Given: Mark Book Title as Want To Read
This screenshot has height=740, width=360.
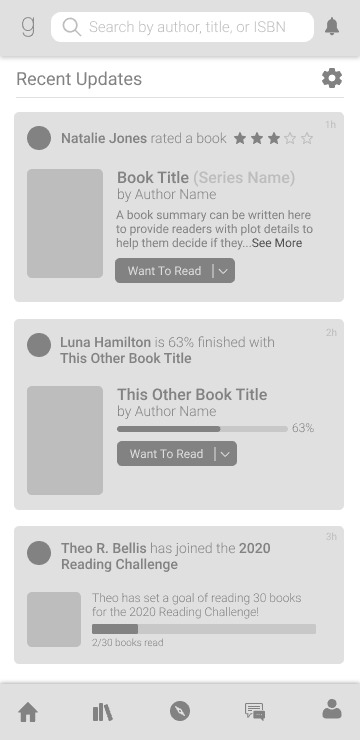Looking at the screenshot, I should [x=164, y=271].
